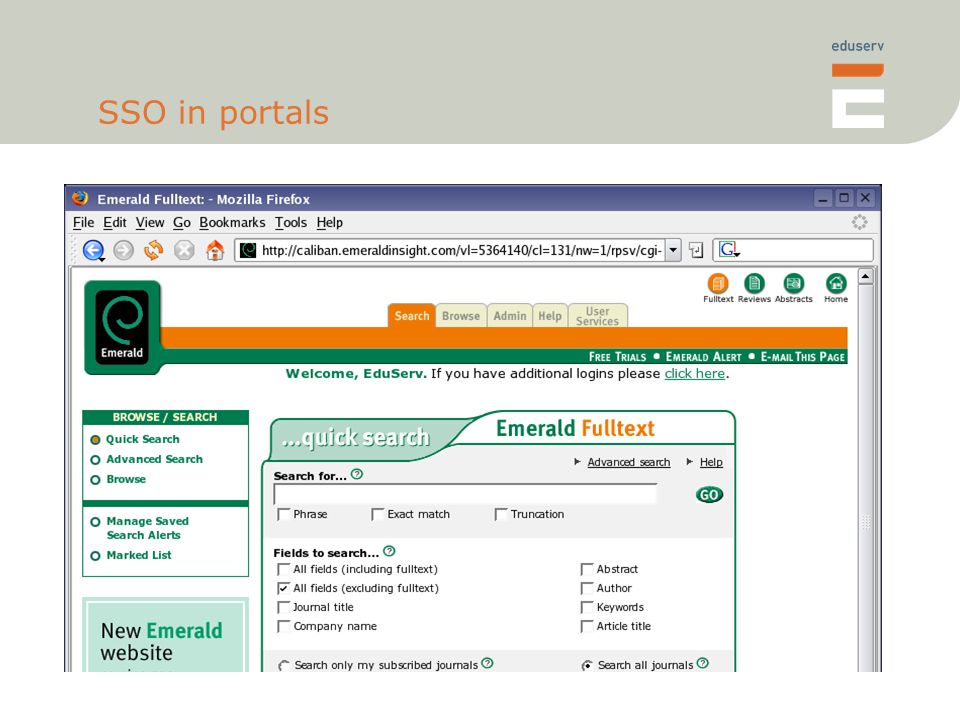
Task: Check the Company name field
Action: pyautogui.click(x=283, y=626)
